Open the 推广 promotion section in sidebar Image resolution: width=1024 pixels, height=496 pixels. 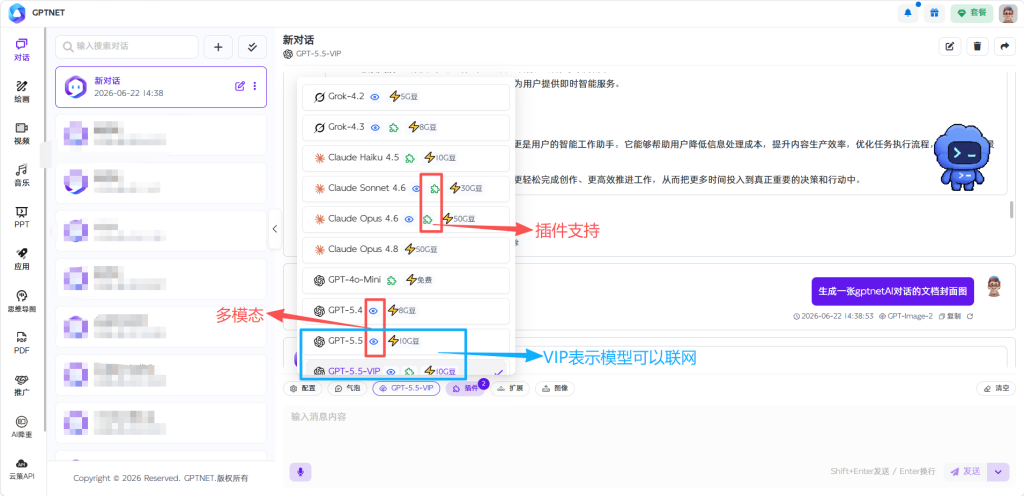pos(22,385)
